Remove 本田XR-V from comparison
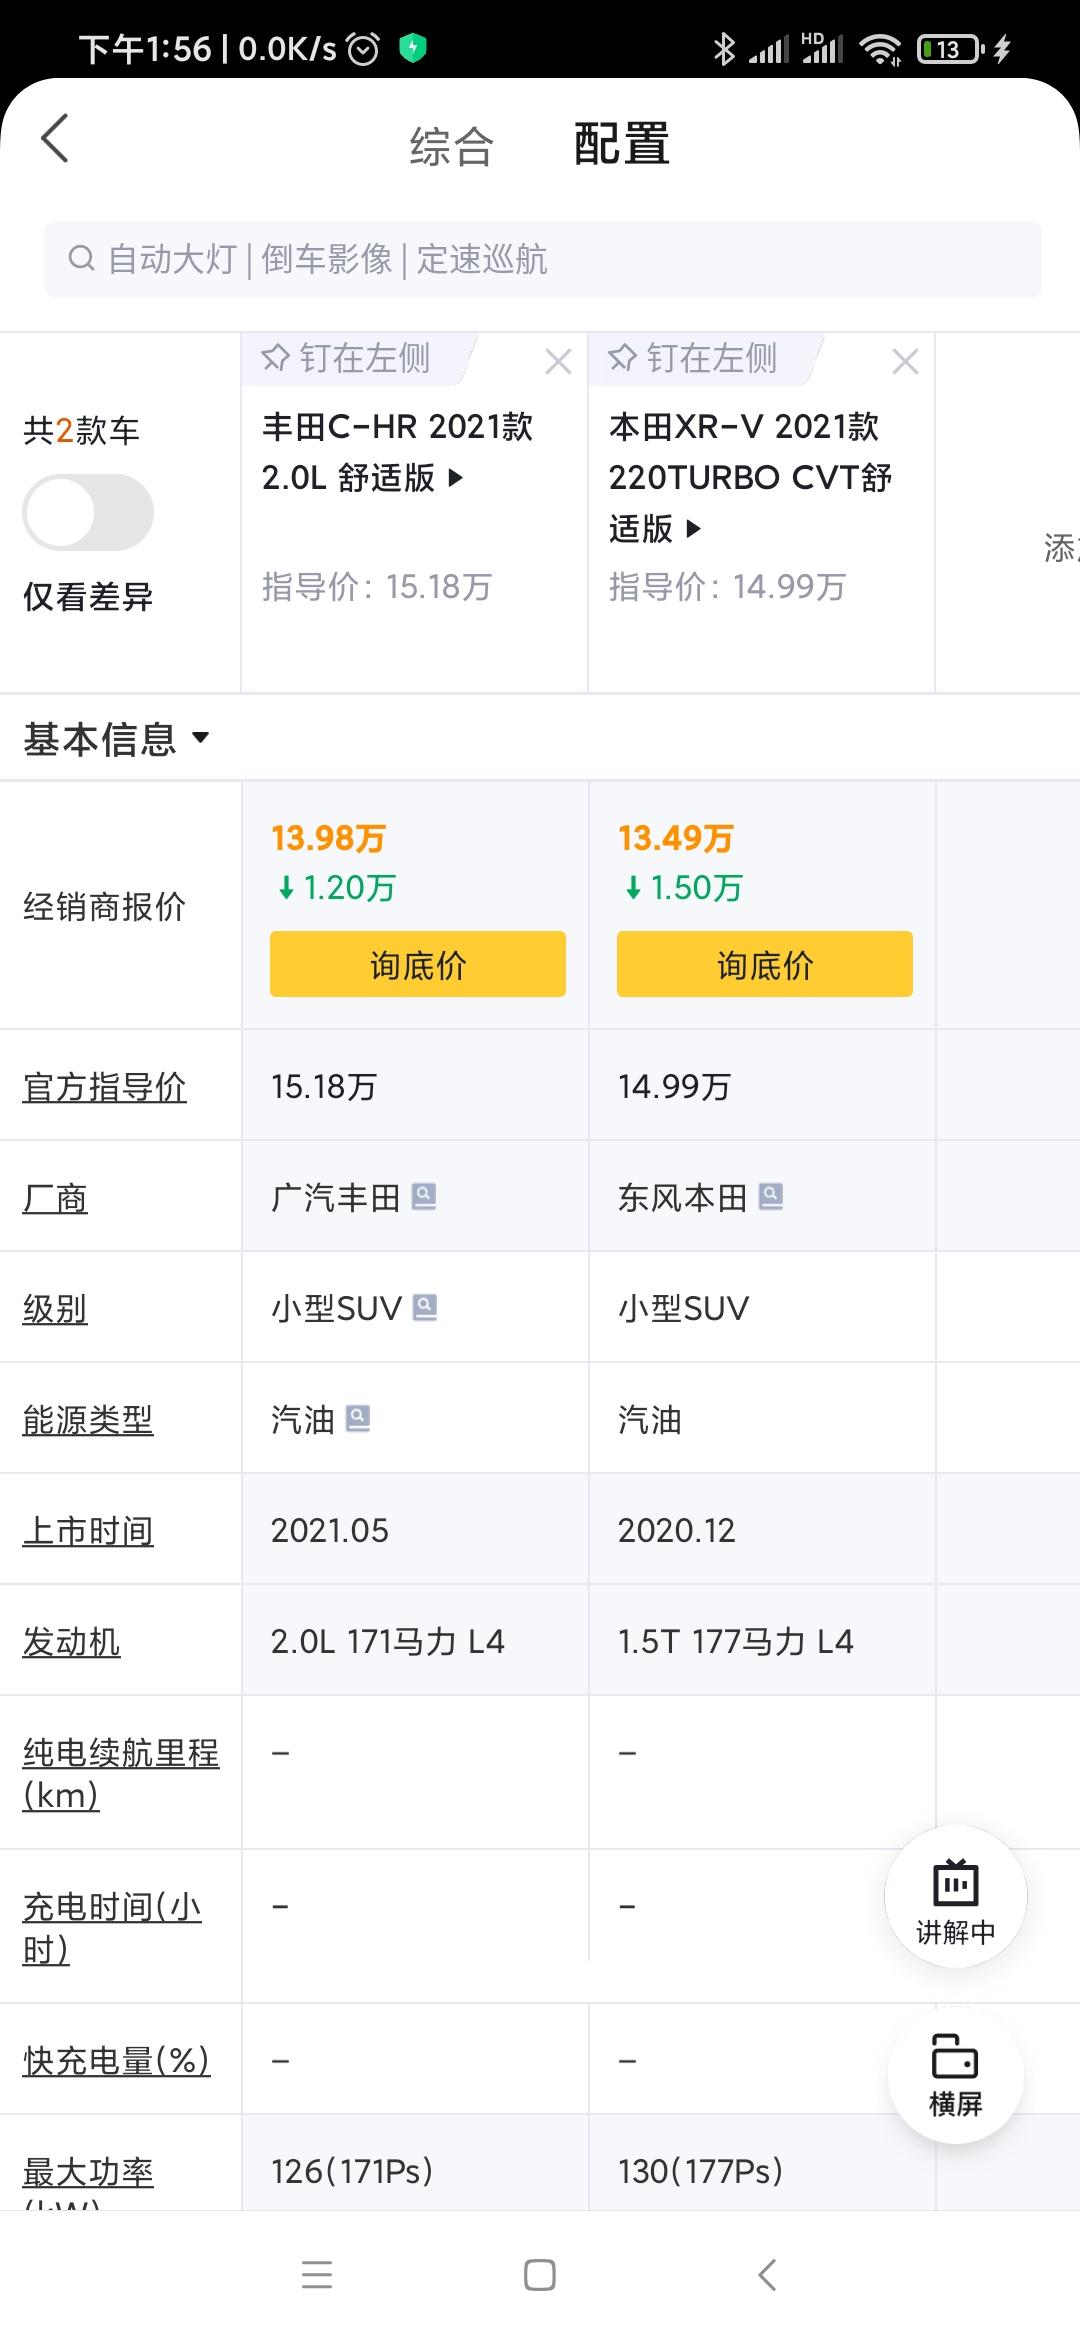 tap(905, 361)
